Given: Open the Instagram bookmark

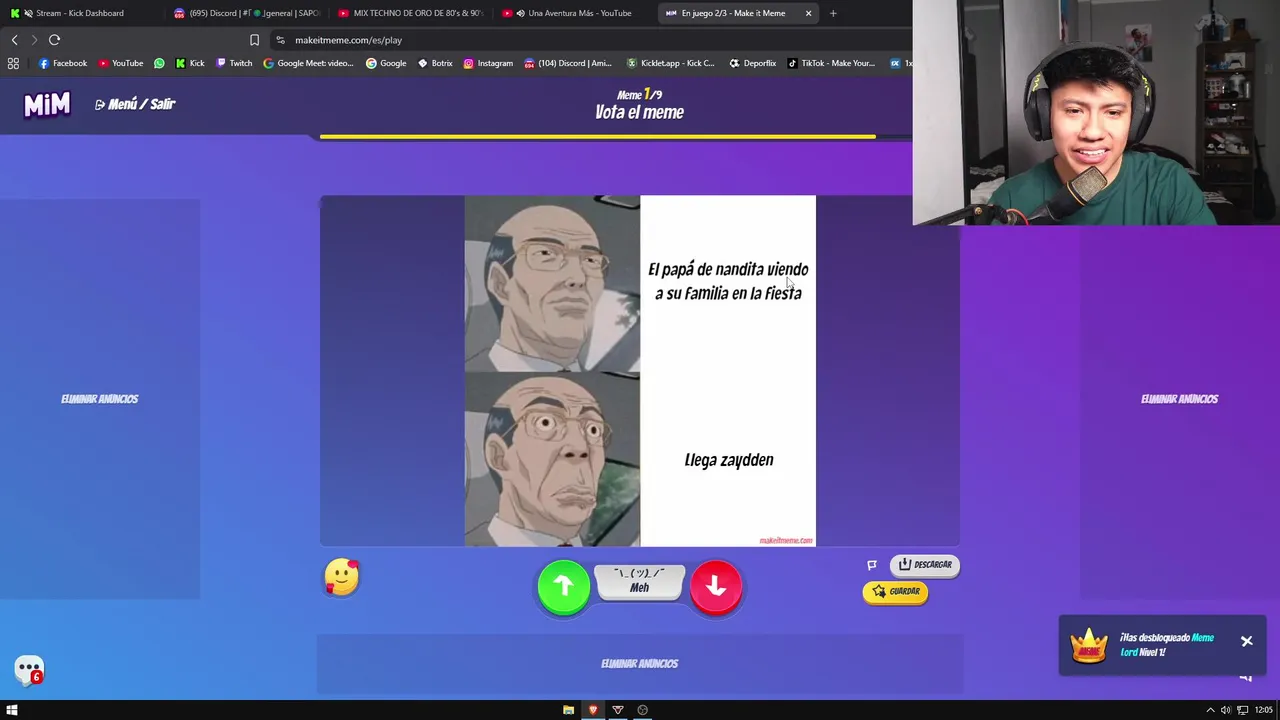Looking at the screenshot, I should (x=488, y=63).
